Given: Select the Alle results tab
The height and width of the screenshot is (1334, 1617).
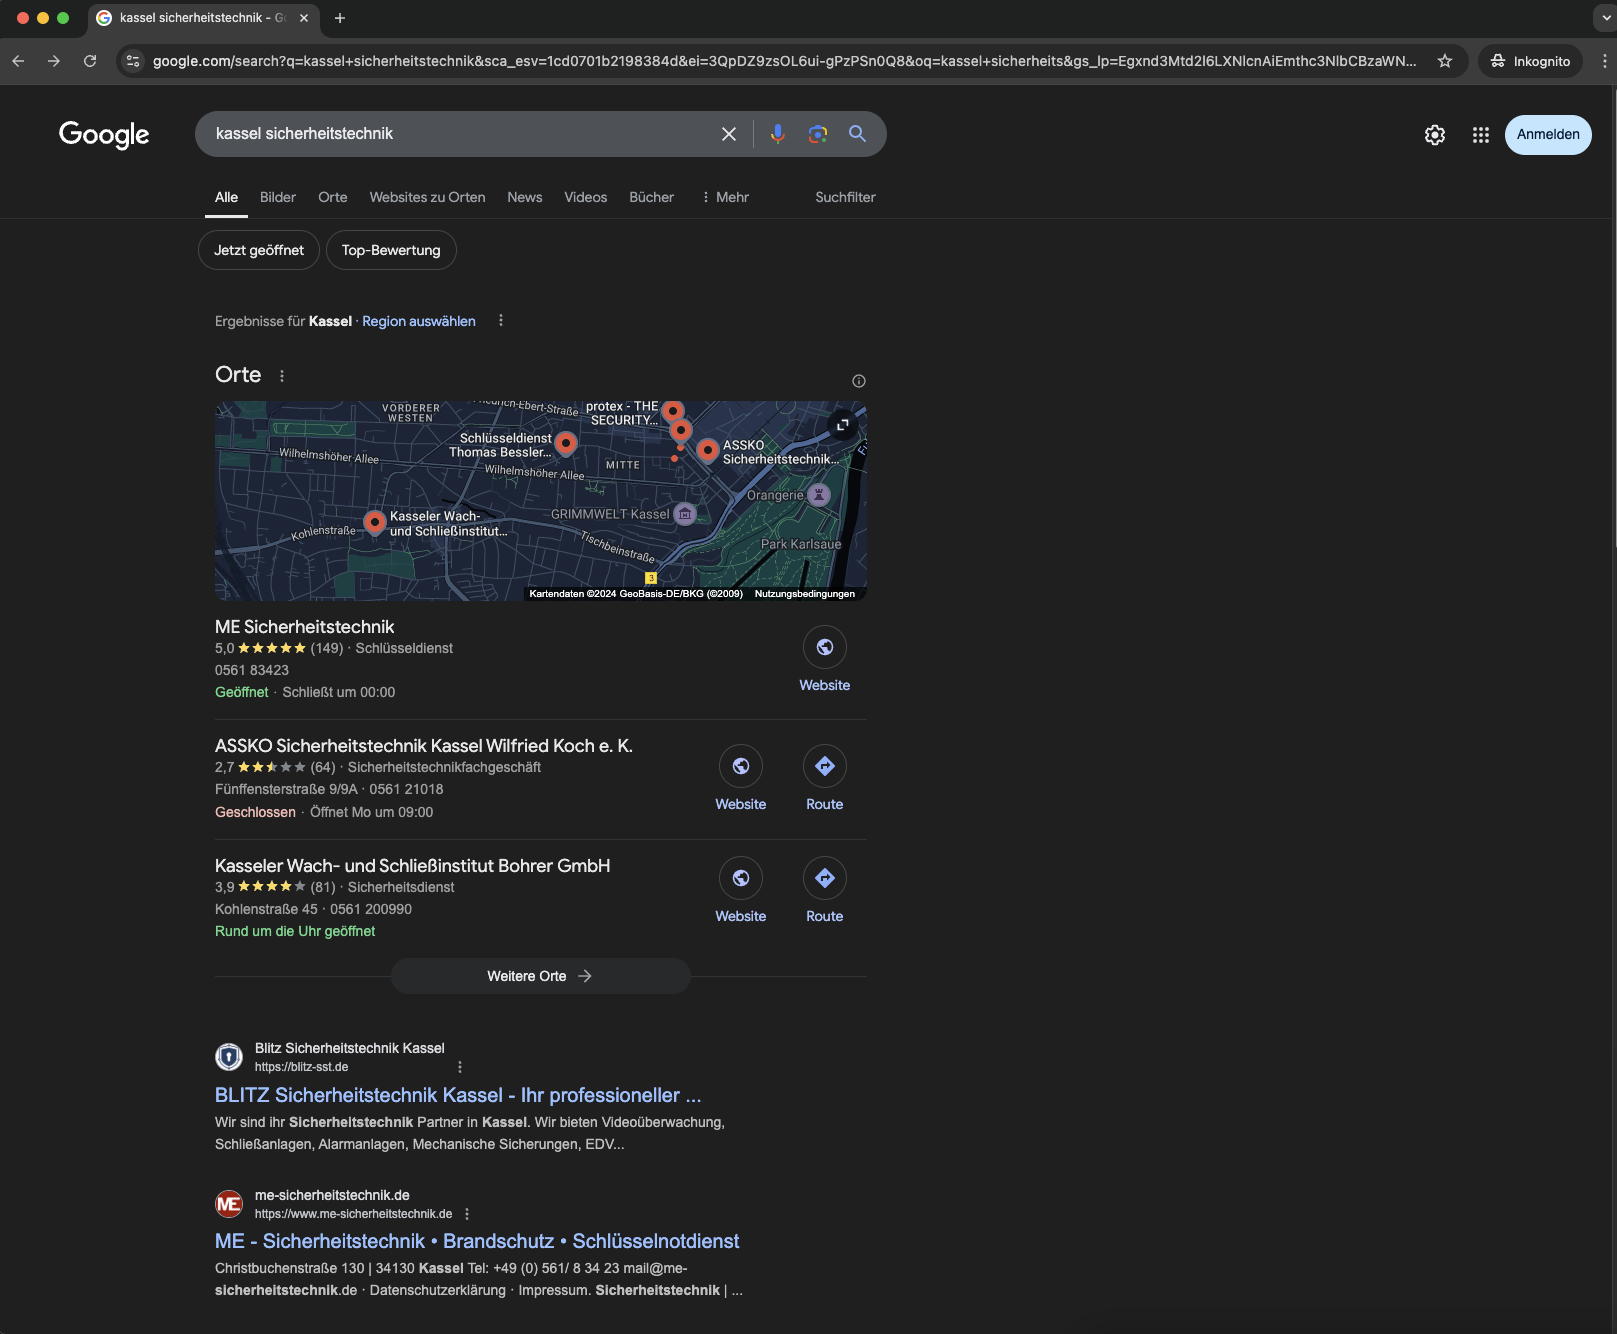Looking at the screenshot, I should pyautogui.click(x=227, y=197).
